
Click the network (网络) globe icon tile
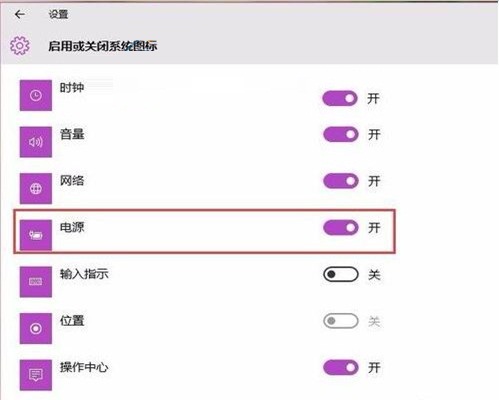[x=36, y=189]
